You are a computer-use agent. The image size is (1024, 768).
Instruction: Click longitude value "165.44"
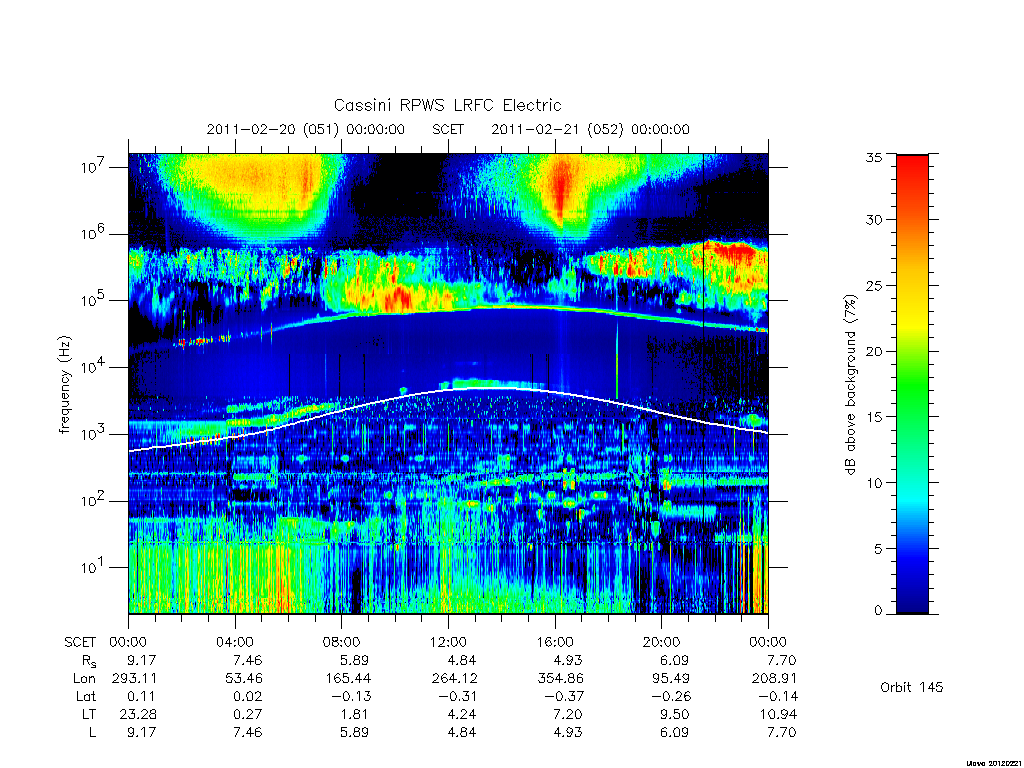click(348, 679)
